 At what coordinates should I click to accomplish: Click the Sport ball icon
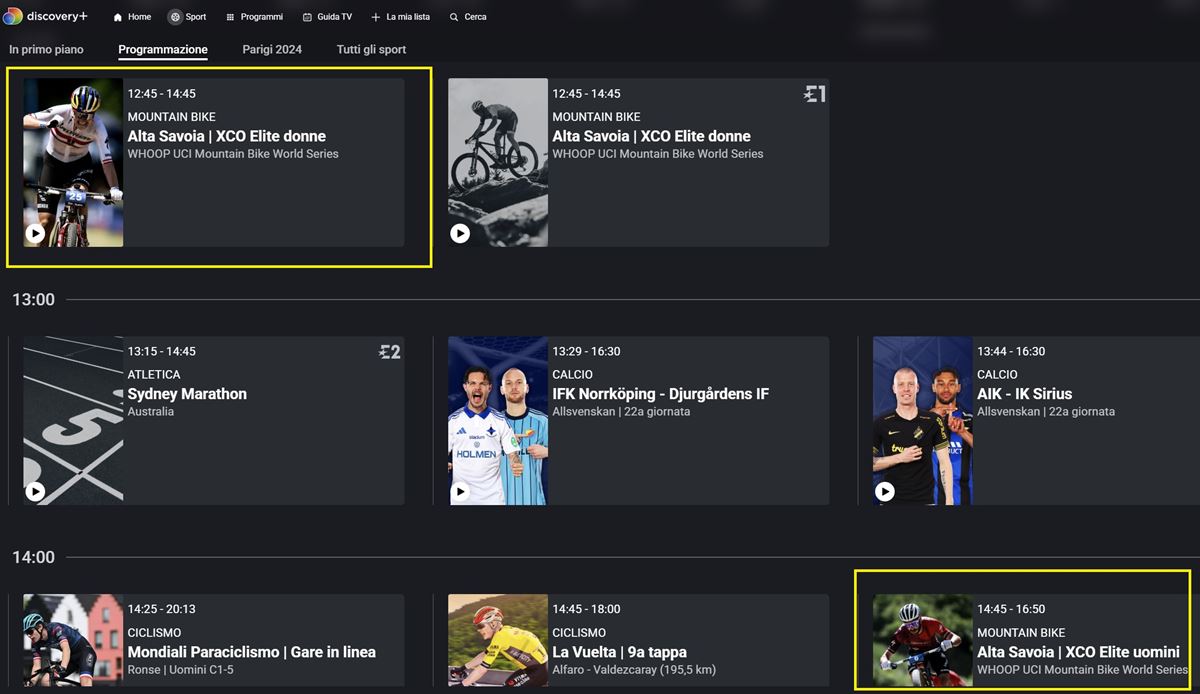pos(175,17)
